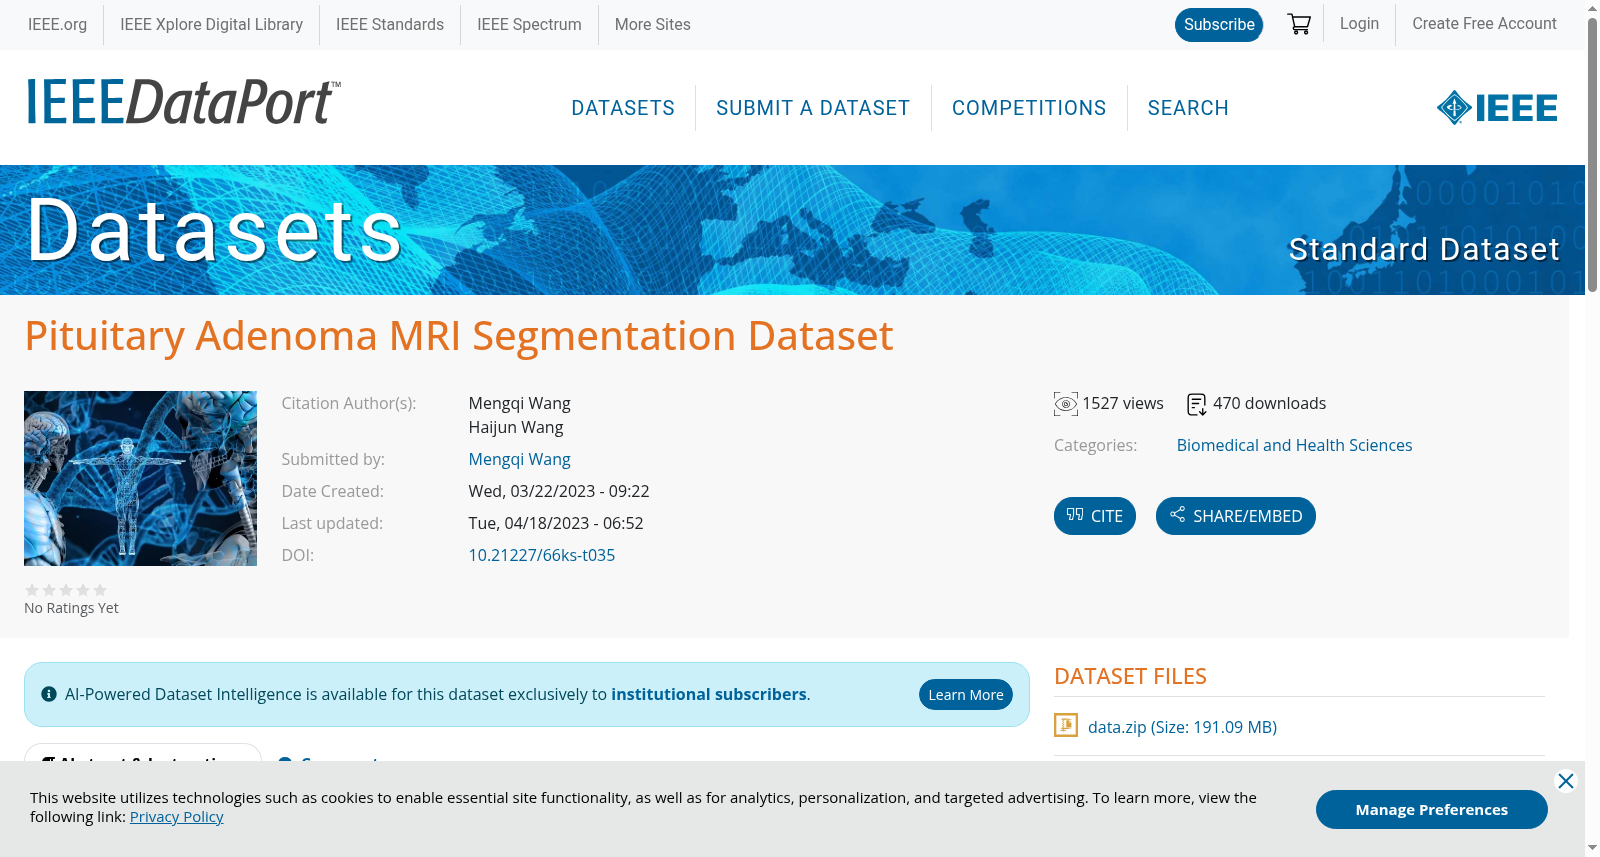Click the 'Haijun Wang' author name
1600x857 pixels.
(x=516, y=427)
